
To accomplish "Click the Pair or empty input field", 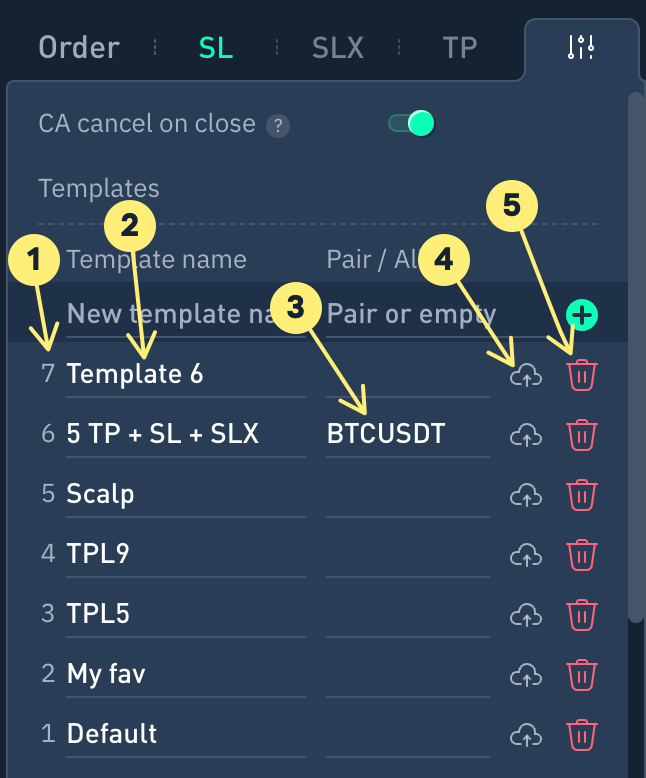I will (x=410, y=315).
